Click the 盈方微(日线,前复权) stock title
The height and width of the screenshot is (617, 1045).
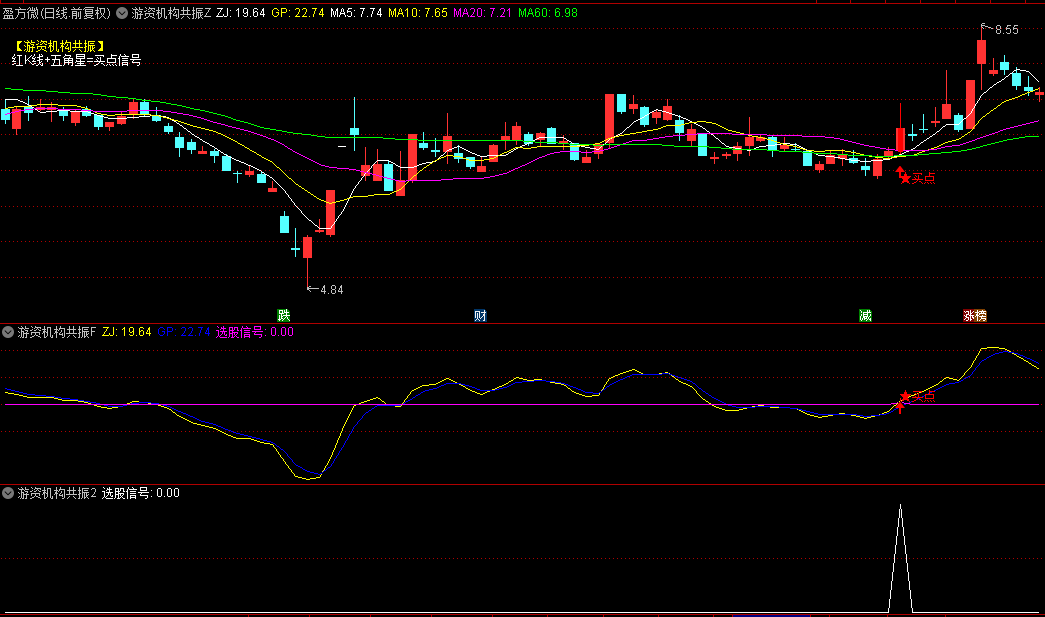click(x=57, y=13)
